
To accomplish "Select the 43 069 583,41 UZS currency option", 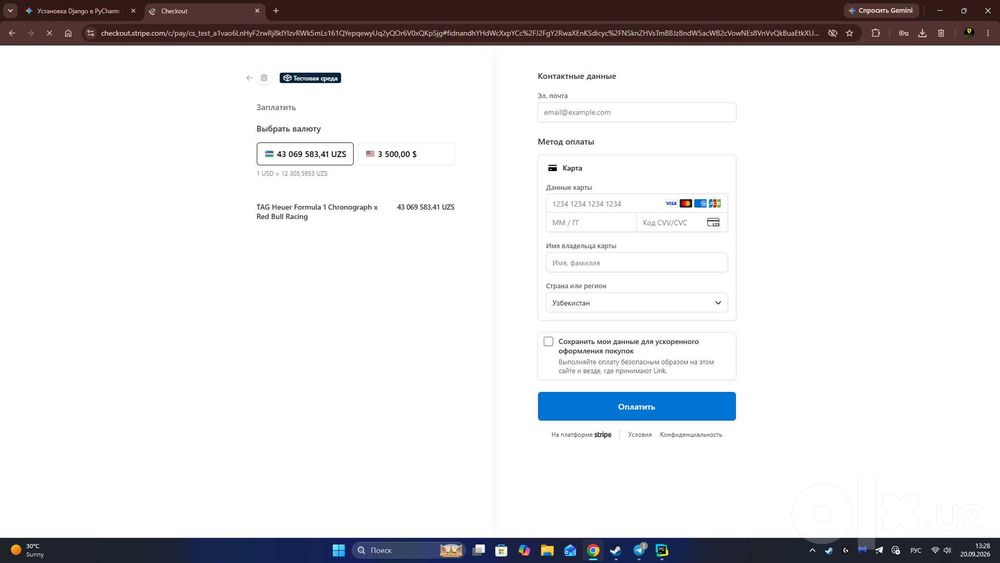I will (x=305, y=154).
